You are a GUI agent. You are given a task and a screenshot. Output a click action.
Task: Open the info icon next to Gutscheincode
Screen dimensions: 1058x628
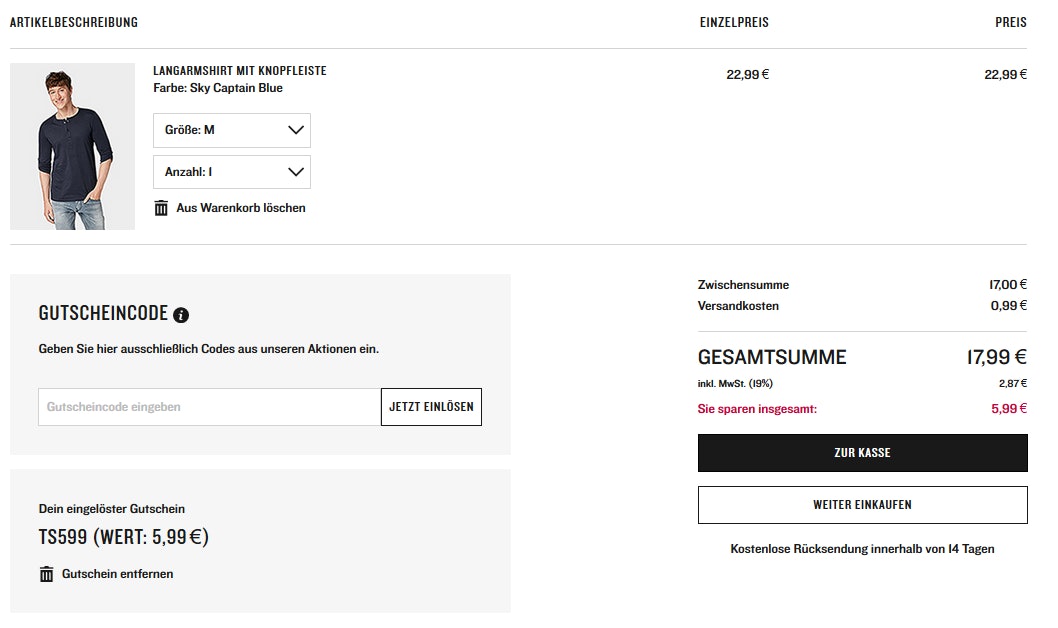181,315
